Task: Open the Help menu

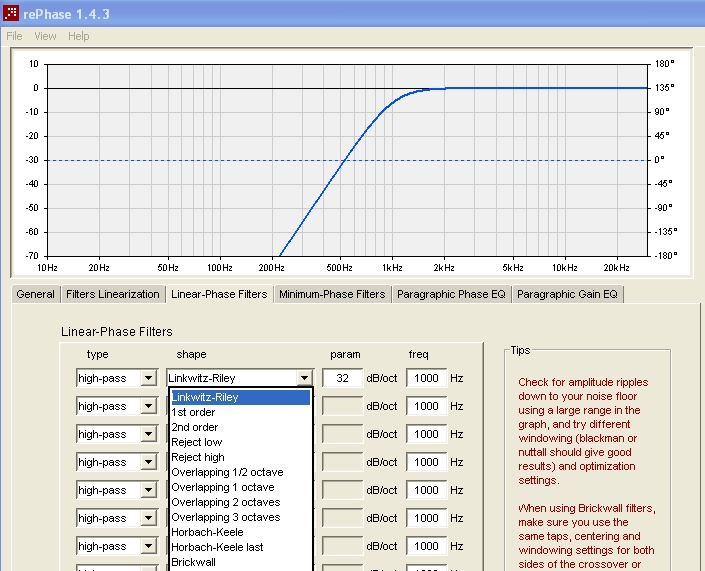Action: [79, 36]
